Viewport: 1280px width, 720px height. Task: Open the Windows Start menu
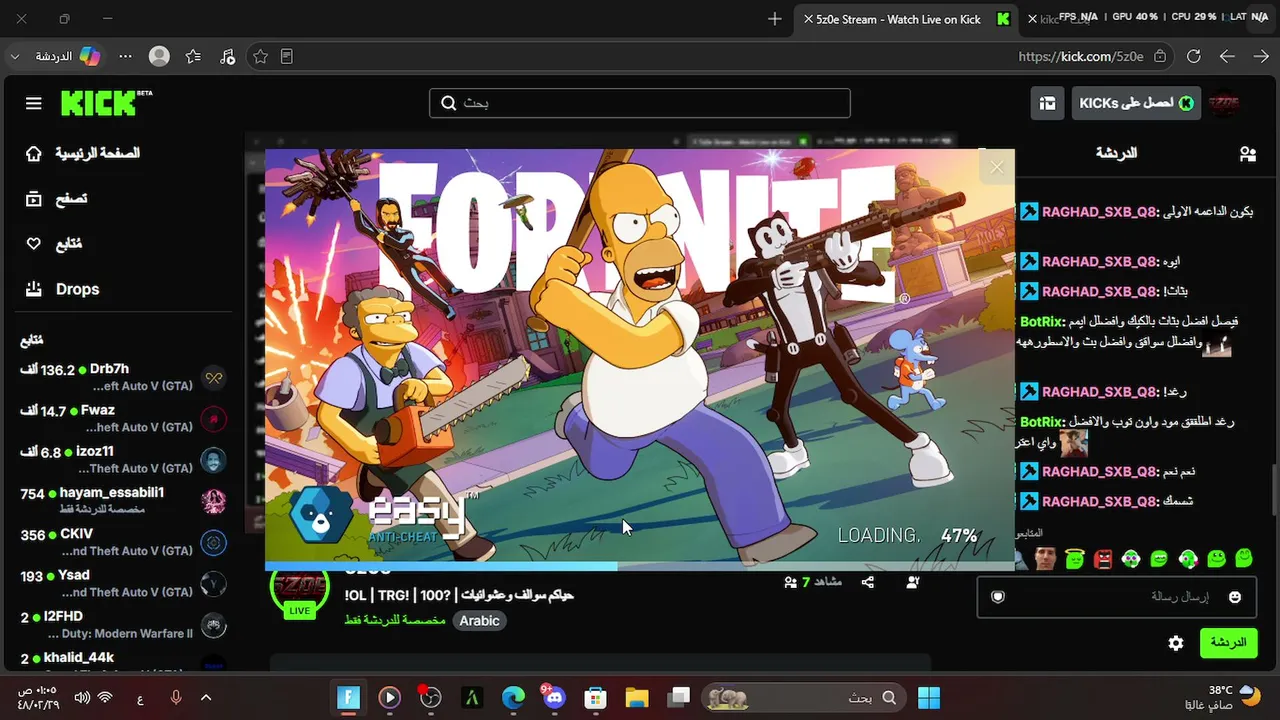[928, 698]
